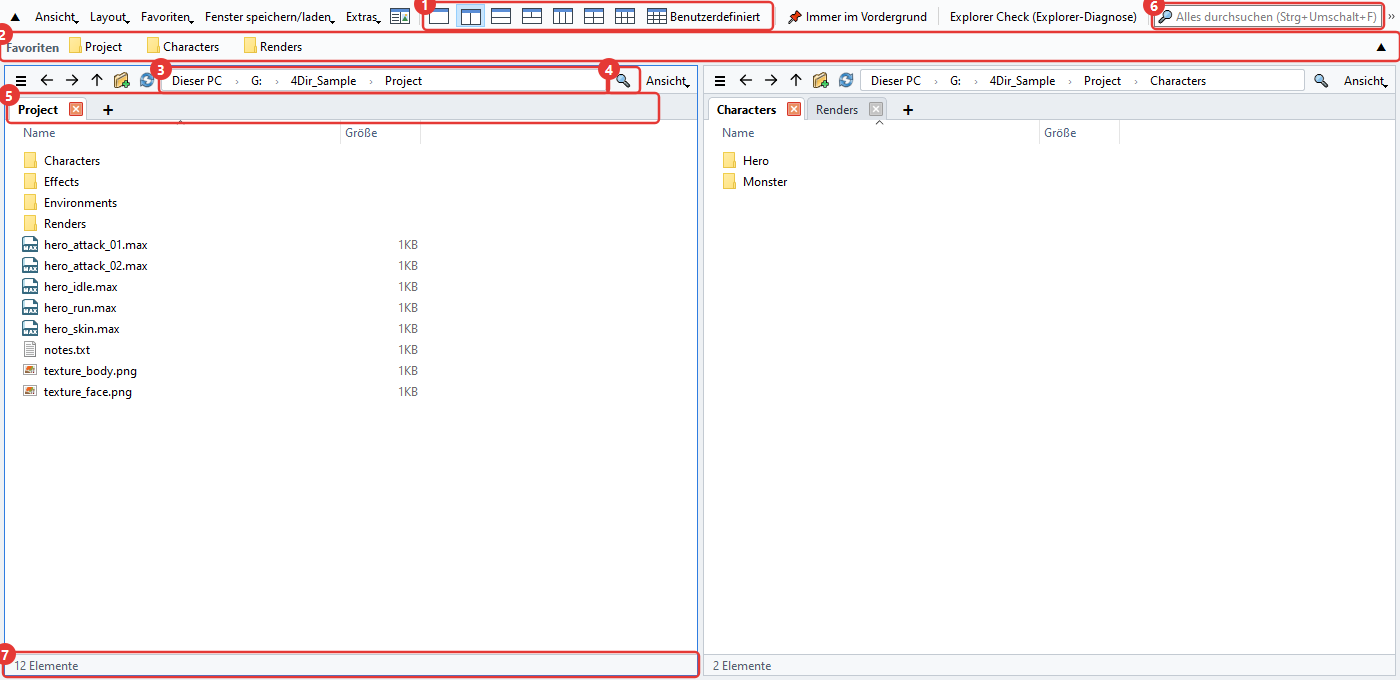Go back in the left pane

coord(47,81)
